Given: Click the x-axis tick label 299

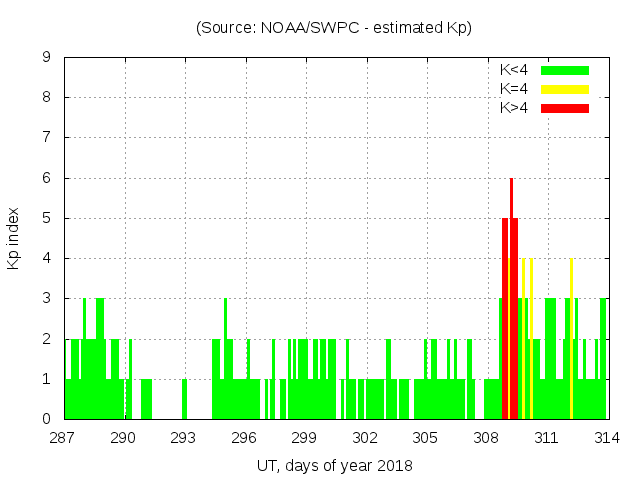Looking at the screenshot, I should click(x=305, y=437).
